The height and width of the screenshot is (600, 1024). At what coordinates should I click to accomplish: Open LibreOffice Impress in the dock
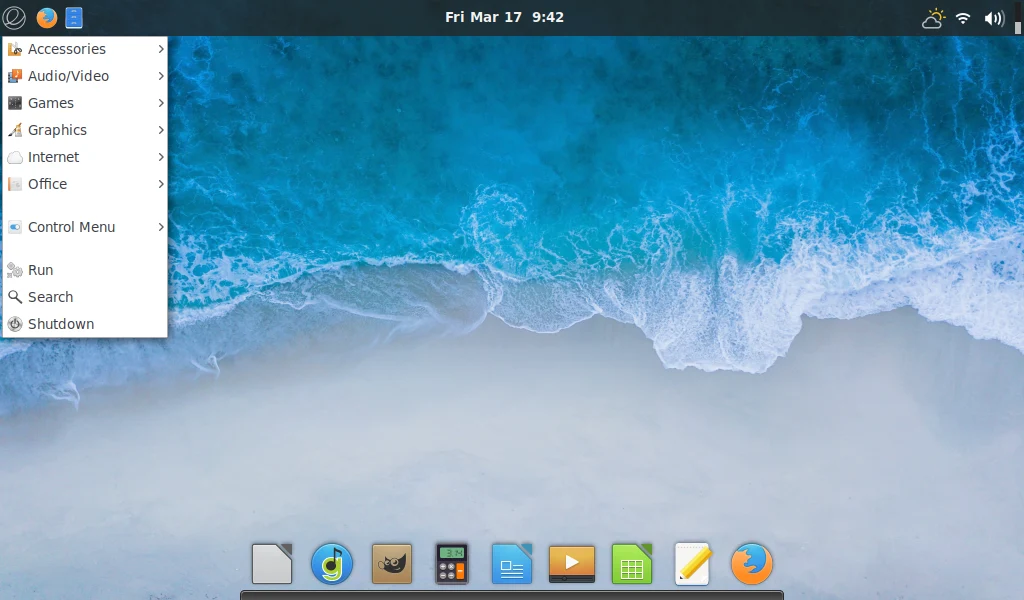click(511, 563)
